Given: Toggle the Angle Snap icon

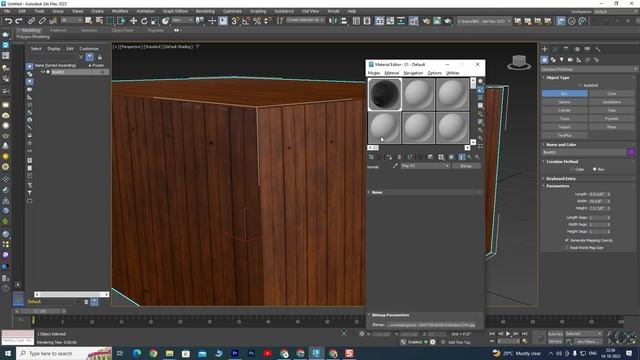Looking at the screenshot, I should (x=246, y=21).
